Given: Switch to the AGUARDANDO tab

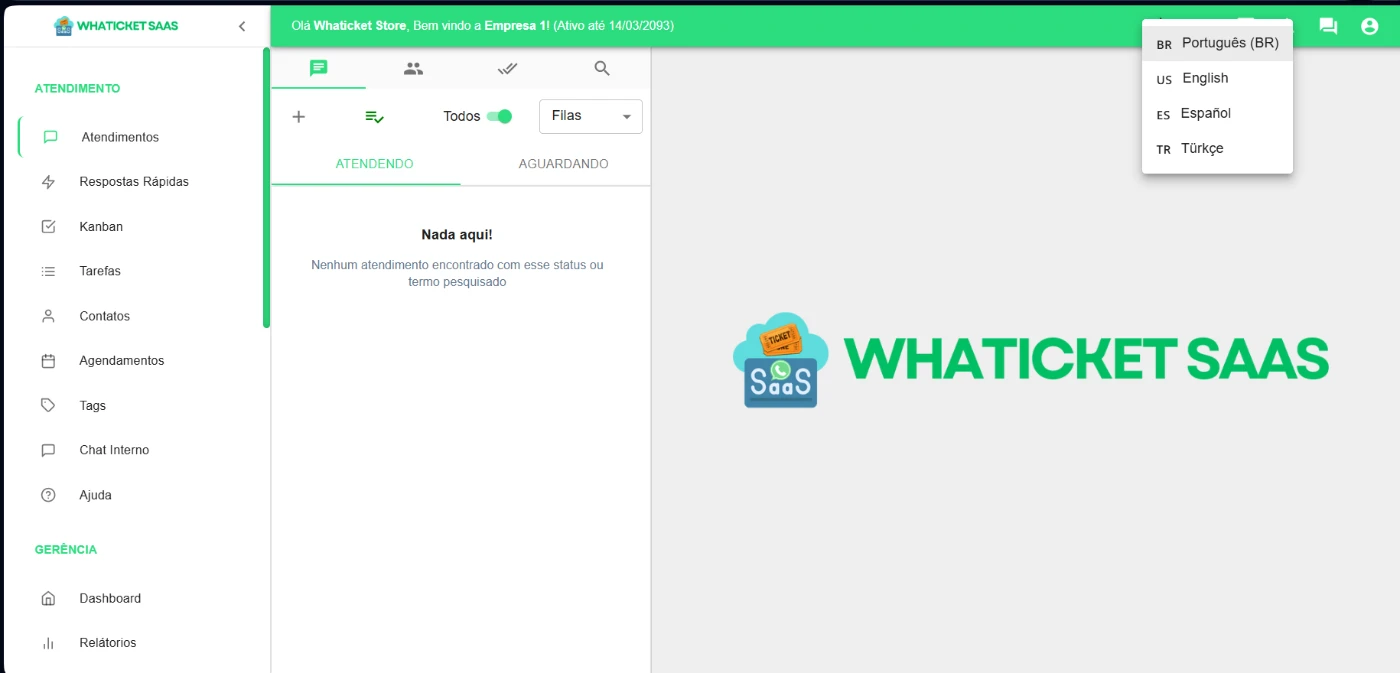Looking at the screenshot, I should click(x=563, y=164).
